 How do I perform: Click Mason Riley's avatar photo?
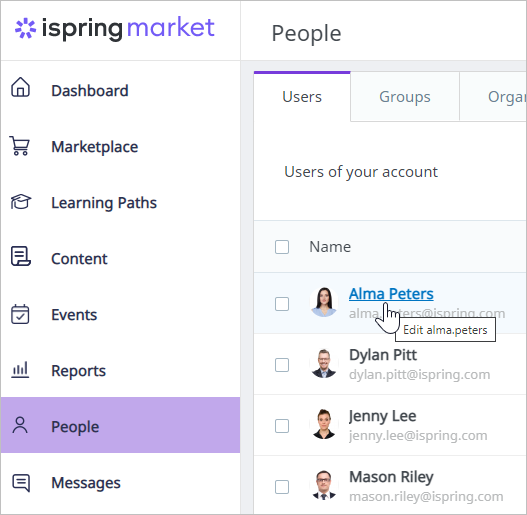pyautogui.click(x=324, y=485)
